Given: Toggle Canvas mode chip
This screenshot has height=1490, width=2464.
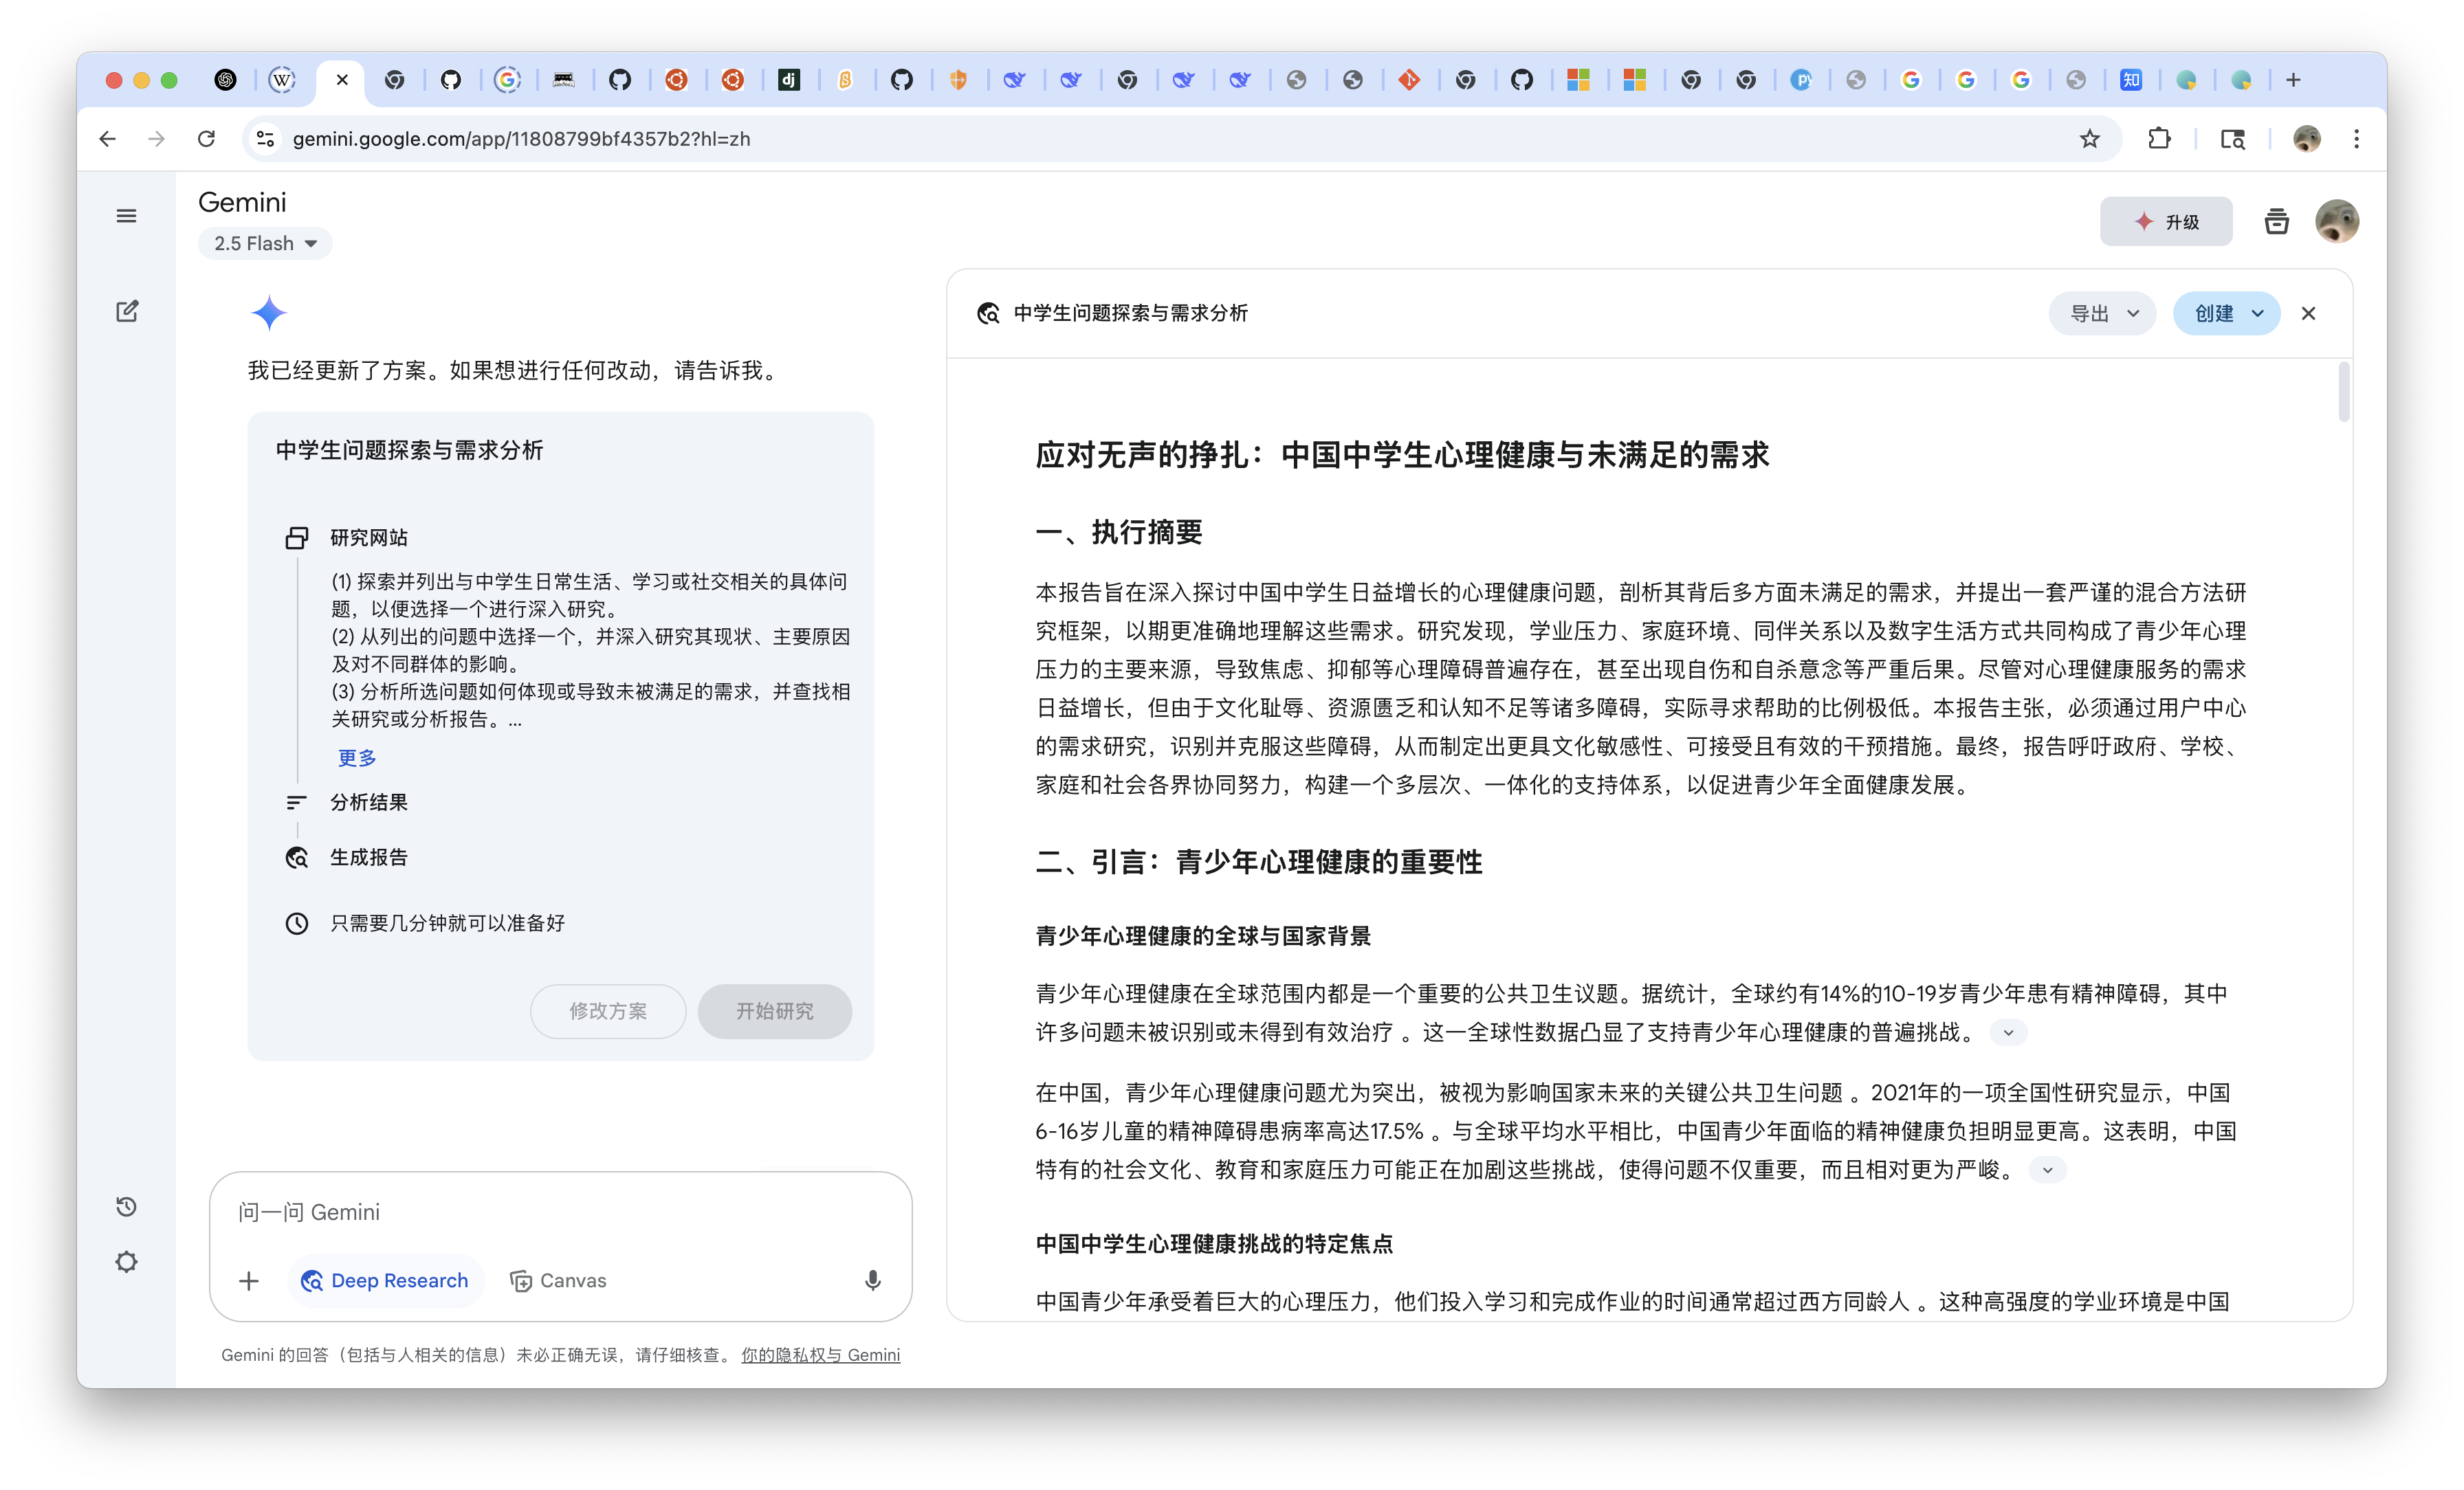Looking at the screenshot, I should (x=558, y=1281).
